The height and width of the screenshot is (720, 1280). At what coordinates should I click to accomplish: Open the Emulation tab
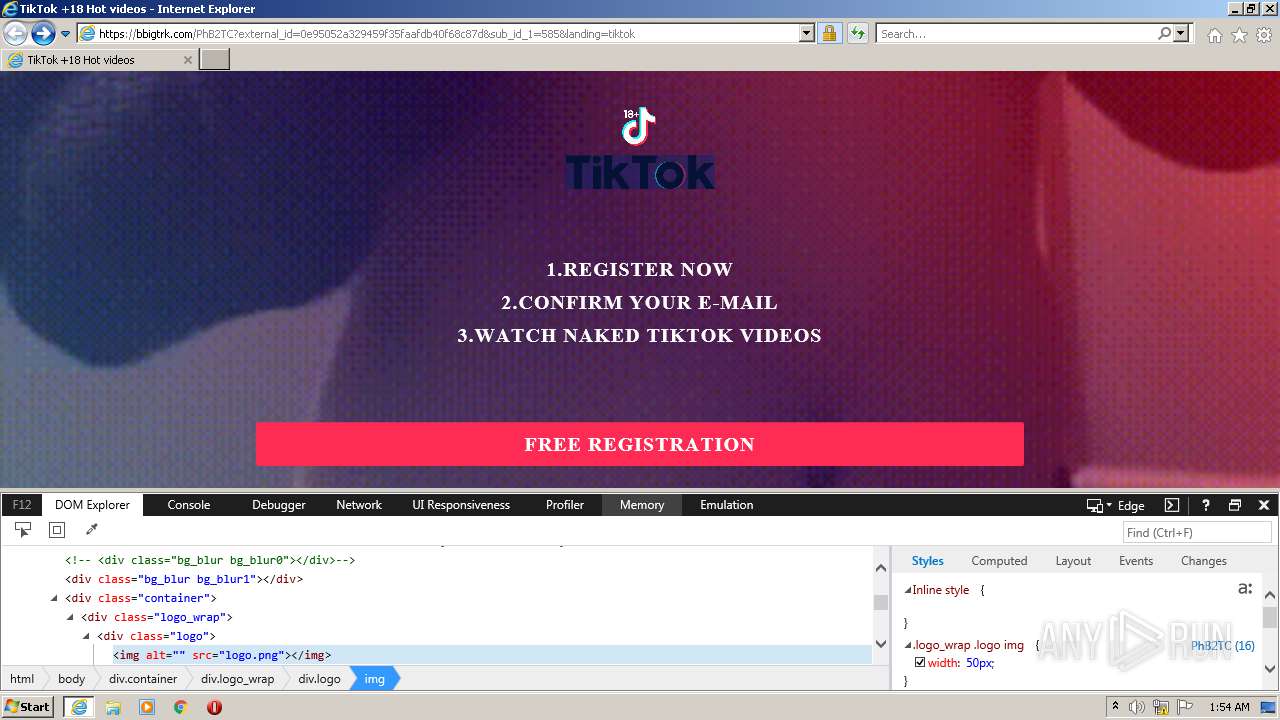727,505
